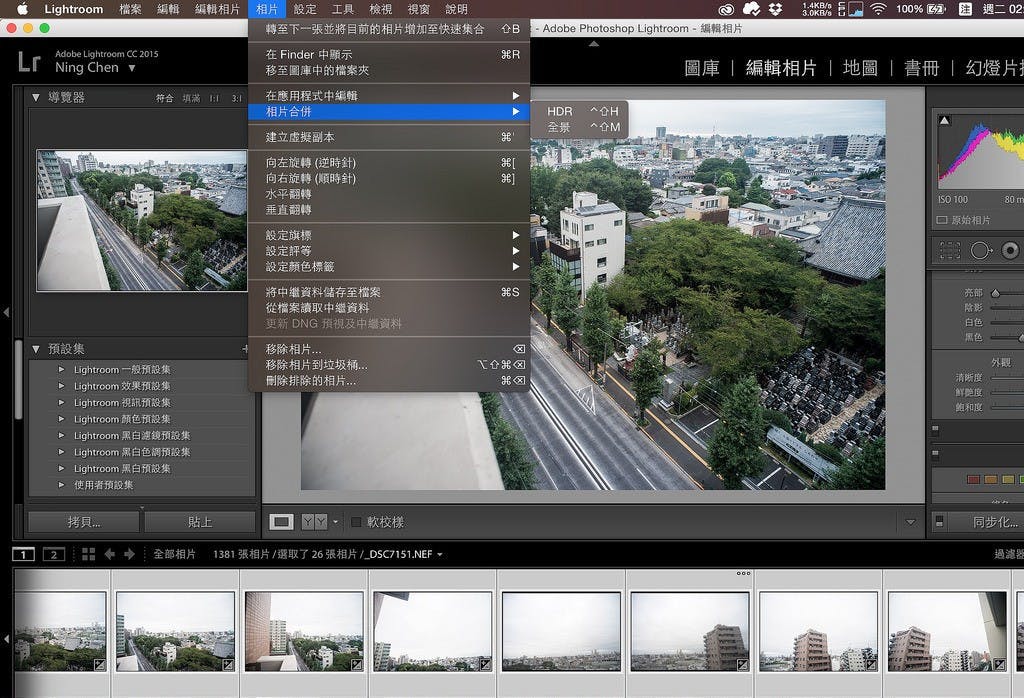1024x698 pixels.
Task: Switch to loupe view mode icon
Action: 282,521
